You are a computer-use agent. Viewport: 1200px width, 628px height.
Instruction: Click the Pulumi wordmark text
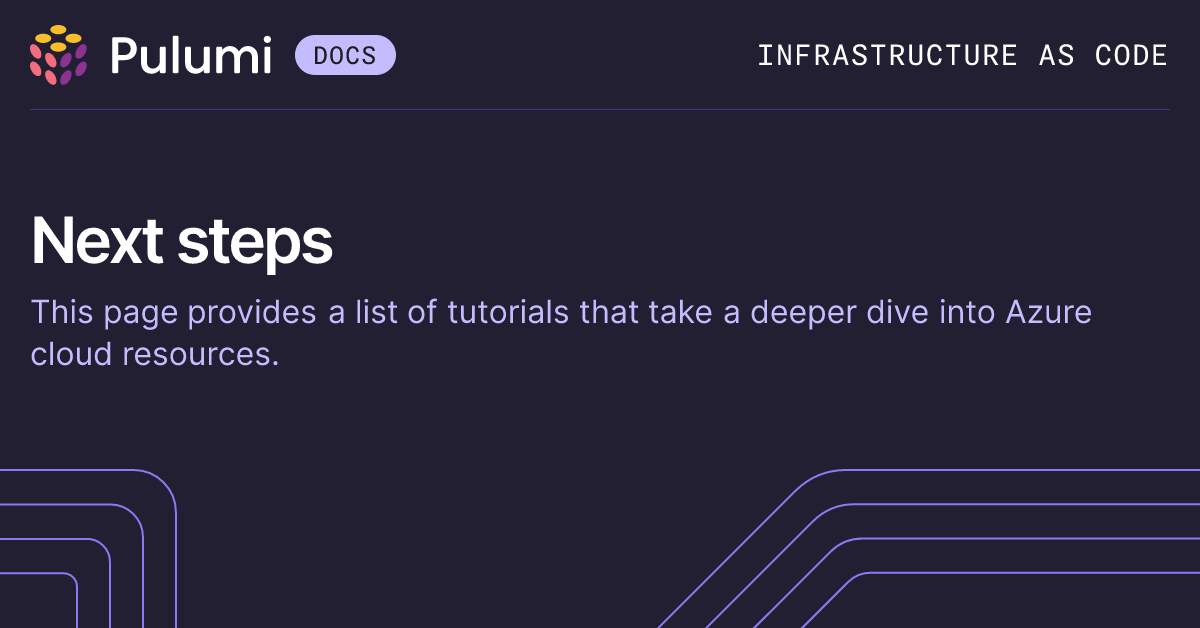tap(191, 55)
